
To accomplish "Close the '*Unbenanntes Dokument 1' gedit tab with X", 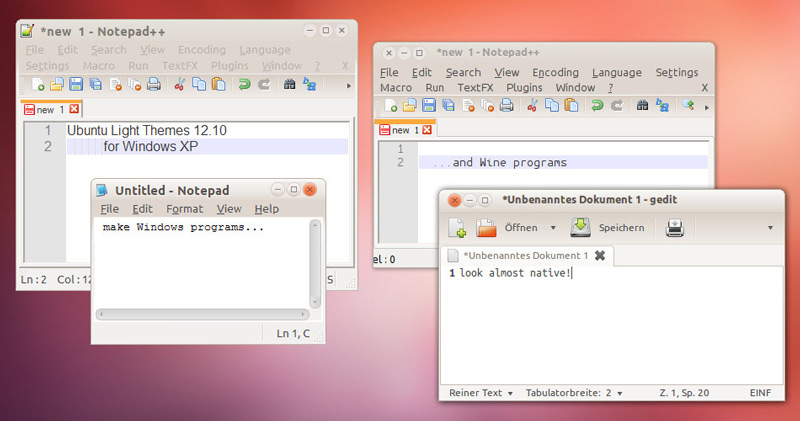I will pyautogui.click(x=600, y=255).
